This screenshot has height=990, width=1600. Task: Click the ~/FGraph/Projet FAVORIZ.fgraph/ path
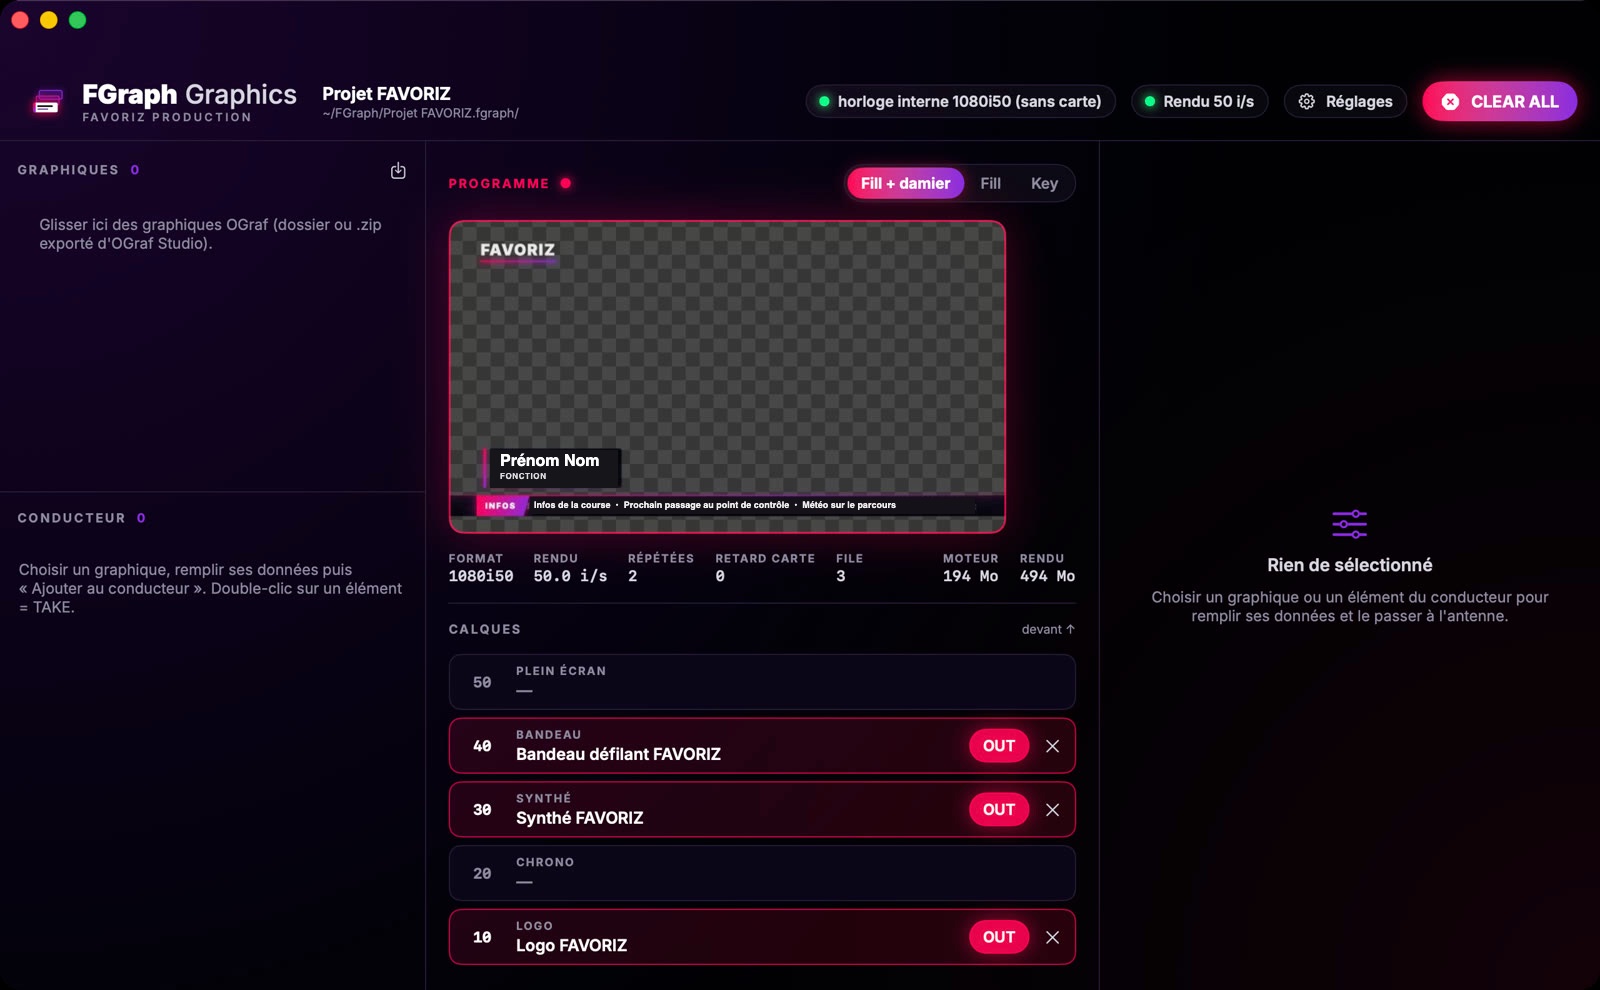(420, 113)
